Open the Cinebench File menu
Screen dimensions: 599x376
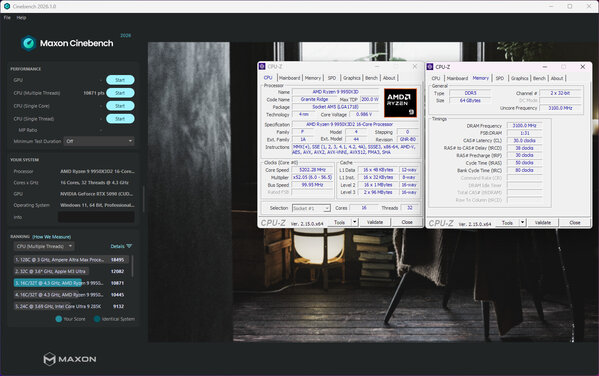[x=7, y=18]
